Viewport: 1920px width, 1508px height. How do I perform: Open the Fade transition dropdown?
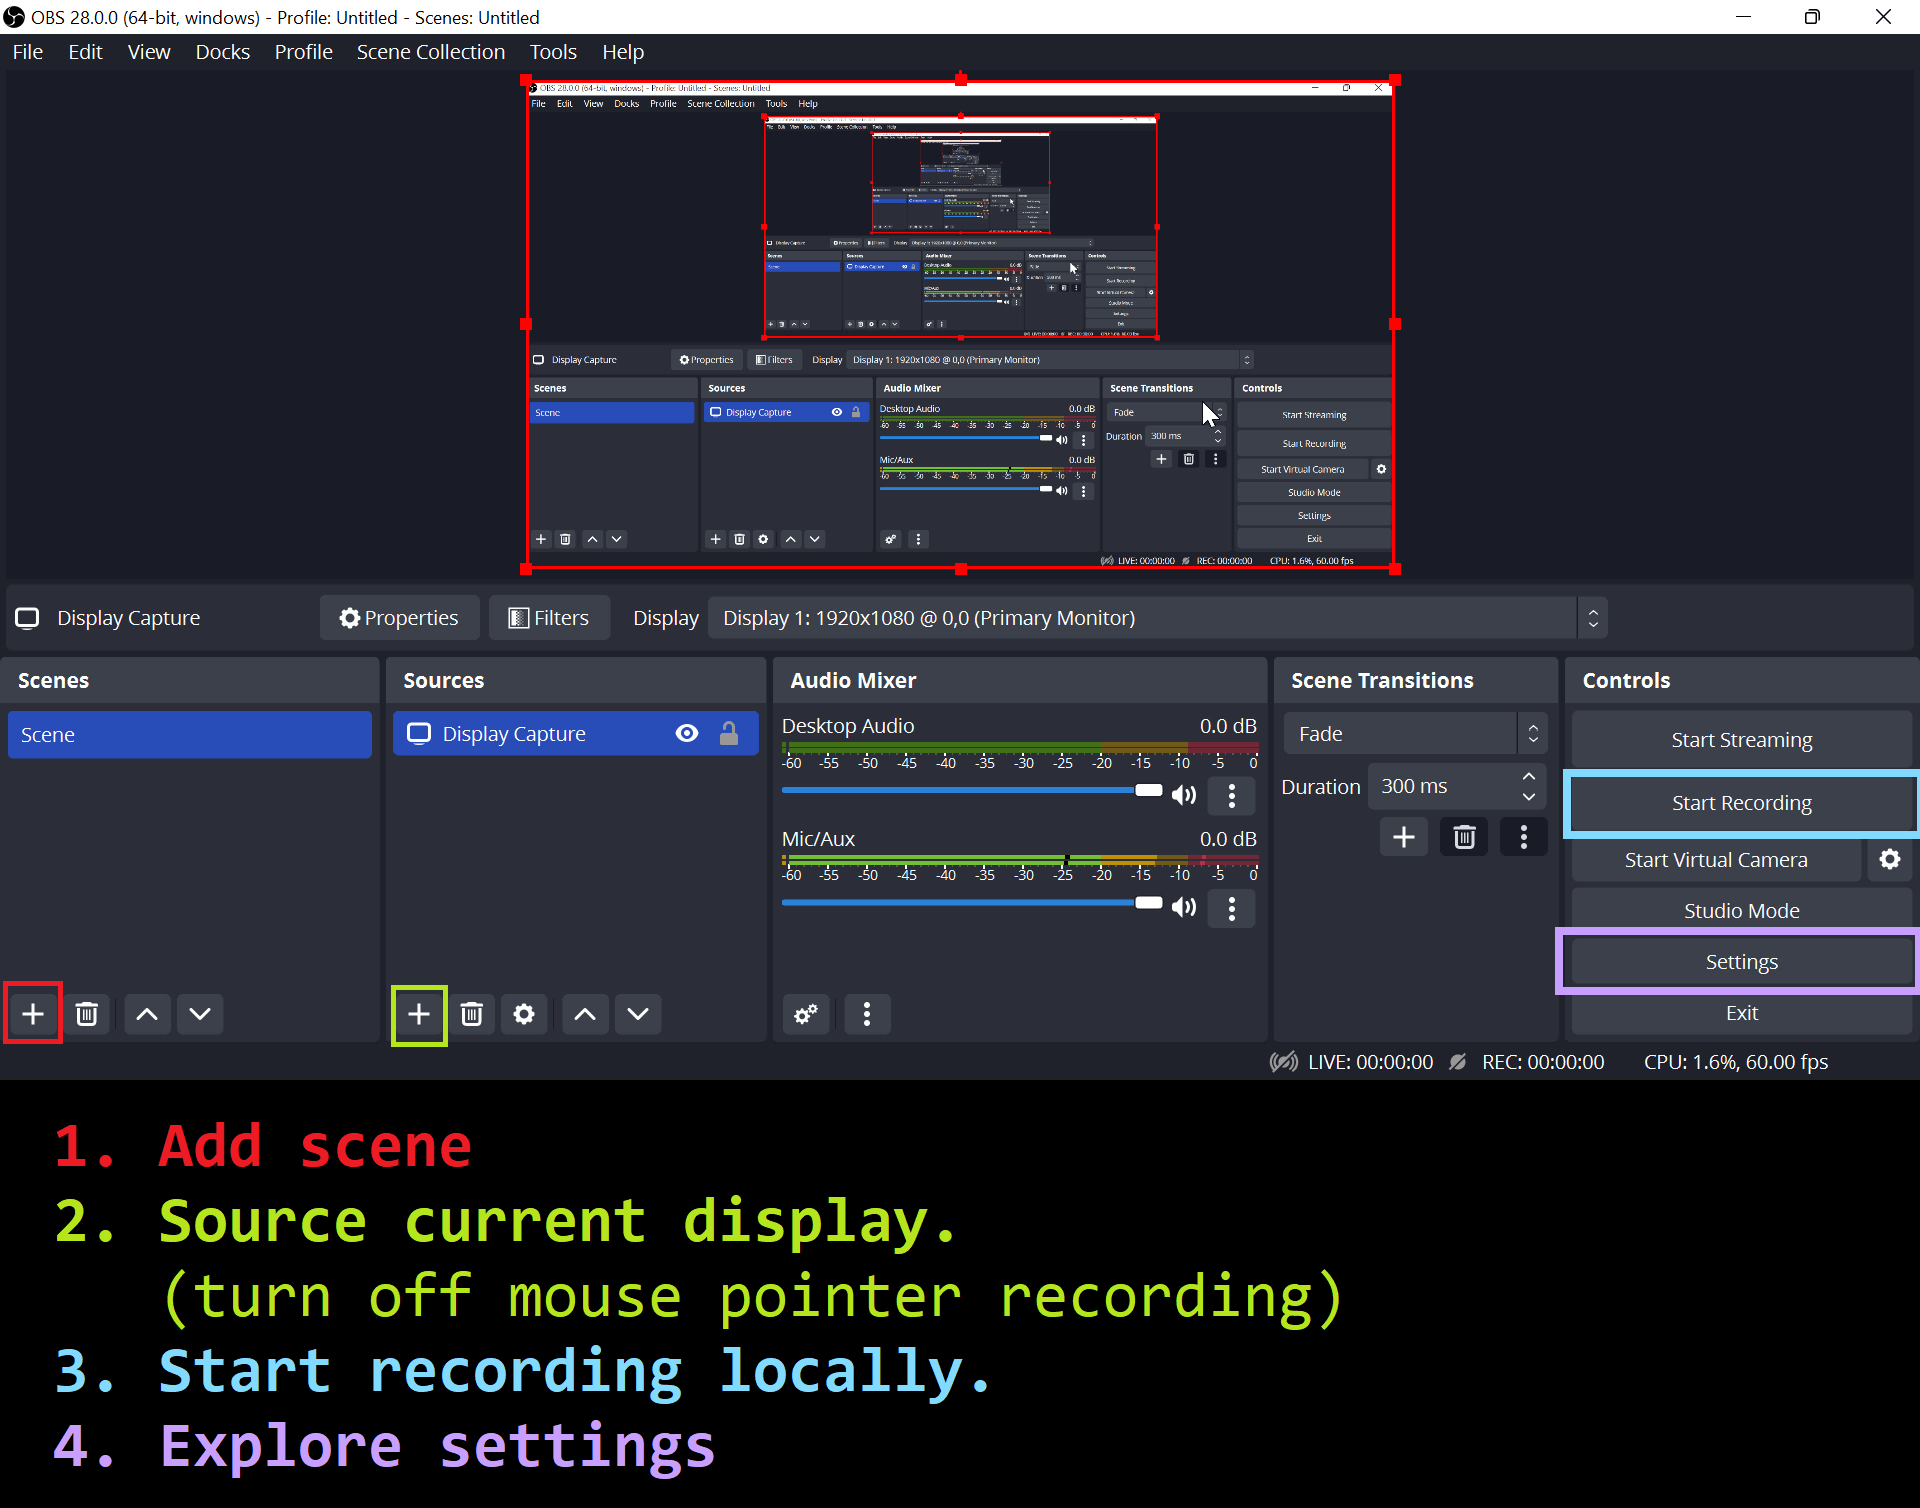(x=1415, y=734)
